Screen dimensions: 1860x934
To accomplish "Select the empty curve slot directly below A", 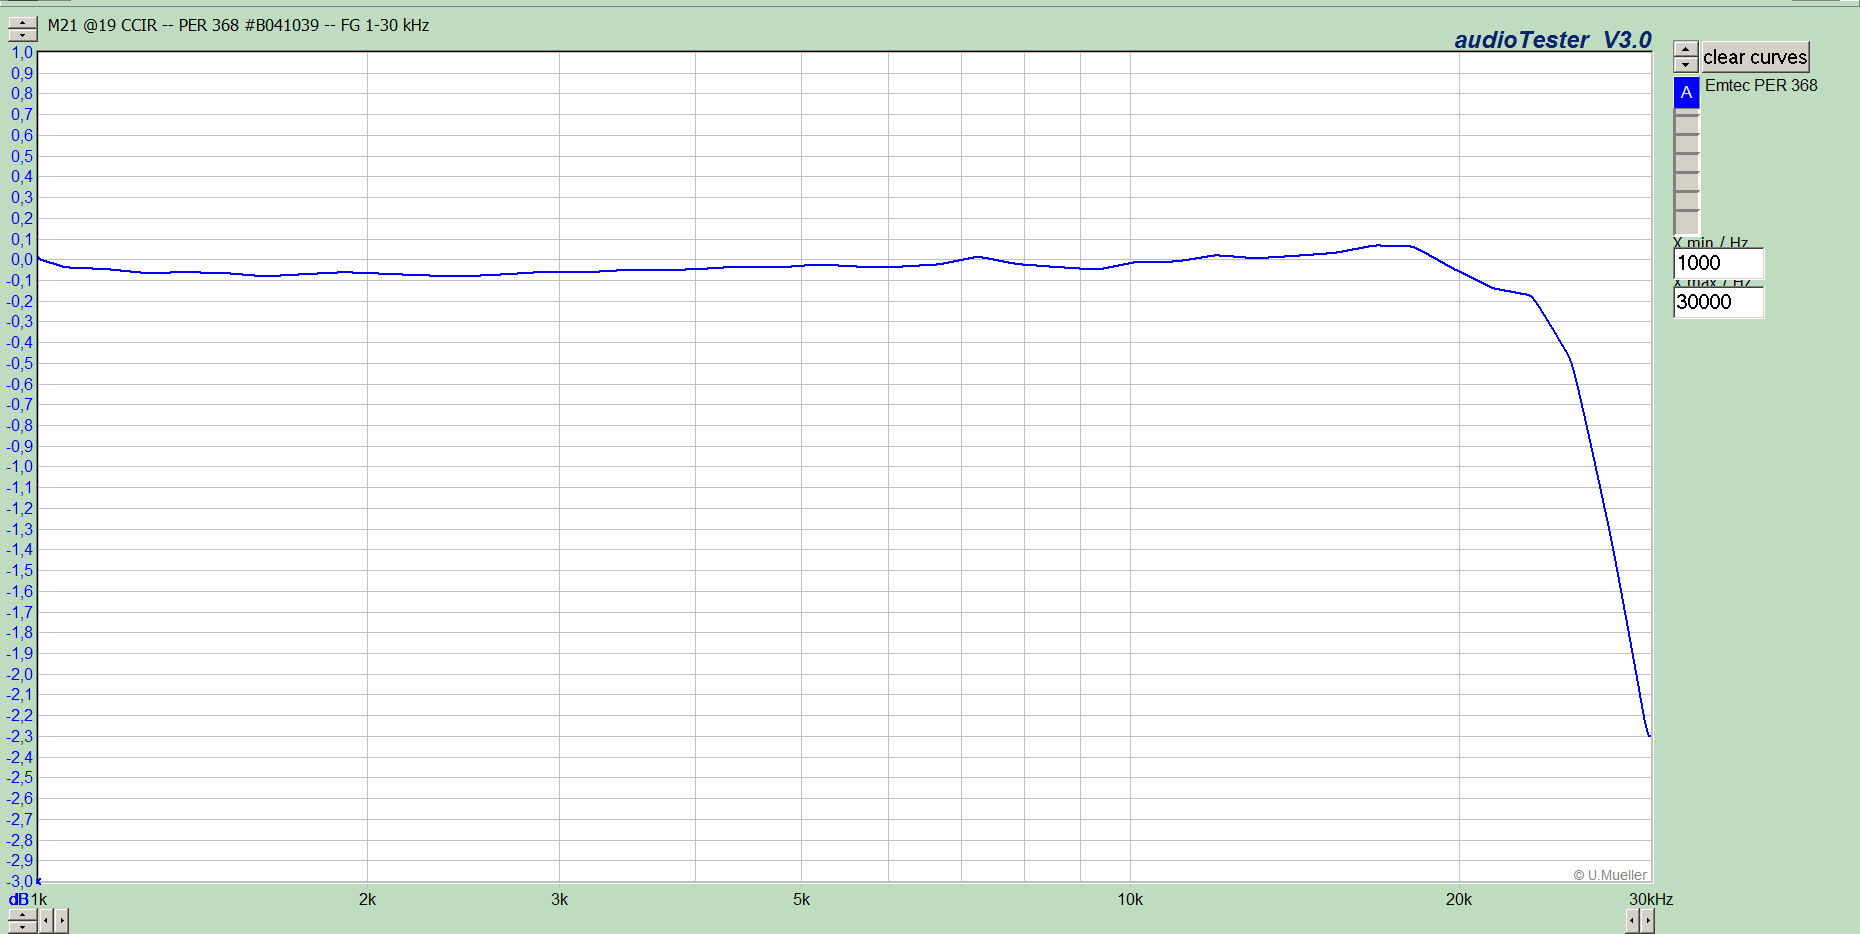I will pos(1687,123).
